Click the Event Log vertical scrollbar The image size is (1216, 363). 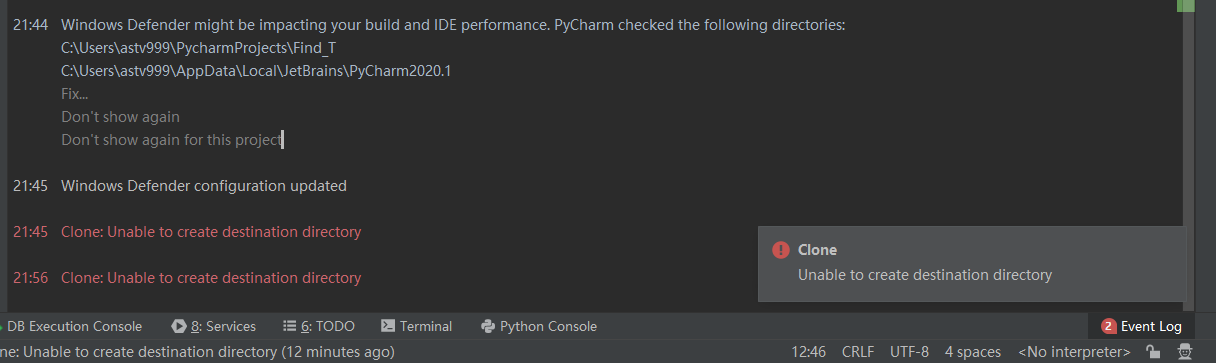point(1188,160)
